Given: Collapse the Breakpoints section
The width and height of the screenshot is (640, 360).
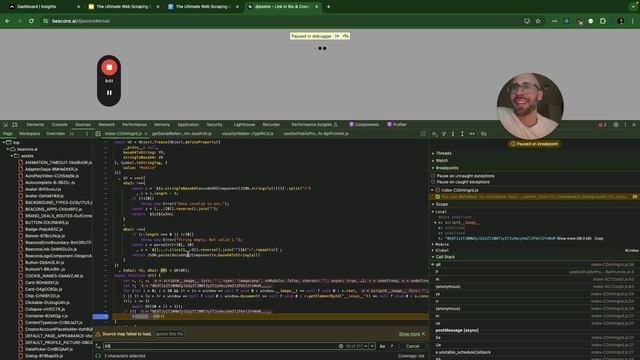Looking at the screenshot, I should [x=446, y=168].
